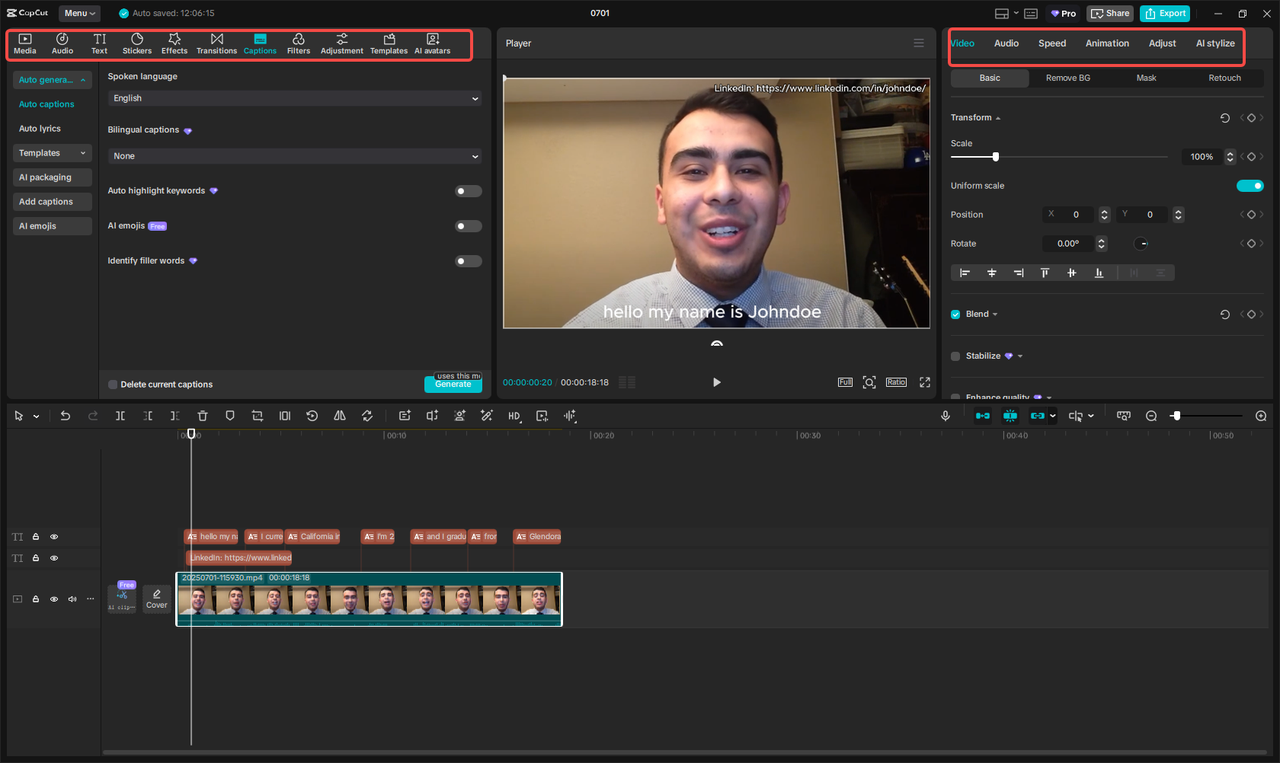The image size is (1280, 763).
Task: Click the microphone icon to record voiceover
Action: [x=945, y=415]
